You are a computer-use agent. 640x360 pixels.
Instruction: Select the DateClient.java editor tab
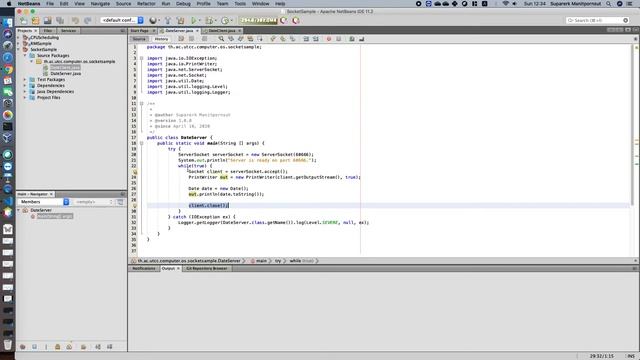coord(222,31)
